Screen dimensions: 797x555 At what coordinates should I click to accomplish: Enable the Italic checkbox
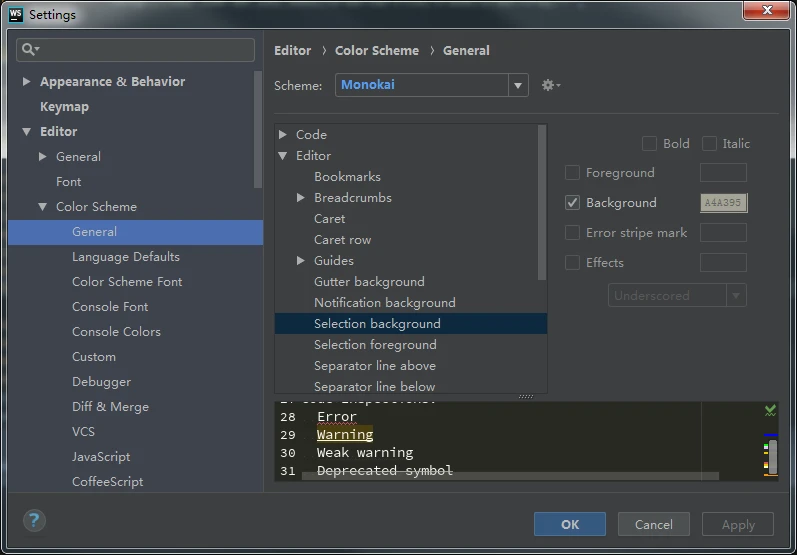click(x=709, y=144)
